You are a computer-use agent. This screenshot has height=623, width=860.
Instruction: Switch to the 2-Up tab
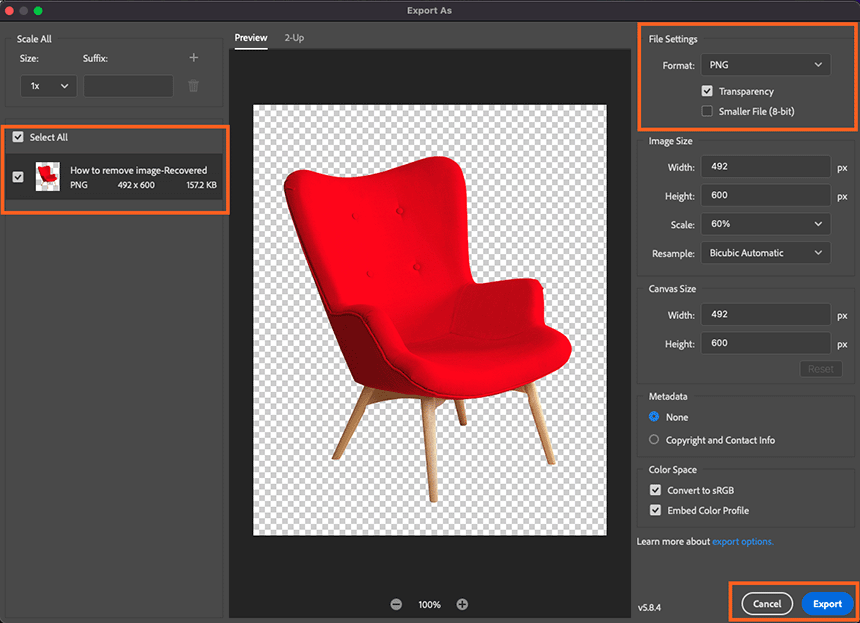tap(294, 38)
